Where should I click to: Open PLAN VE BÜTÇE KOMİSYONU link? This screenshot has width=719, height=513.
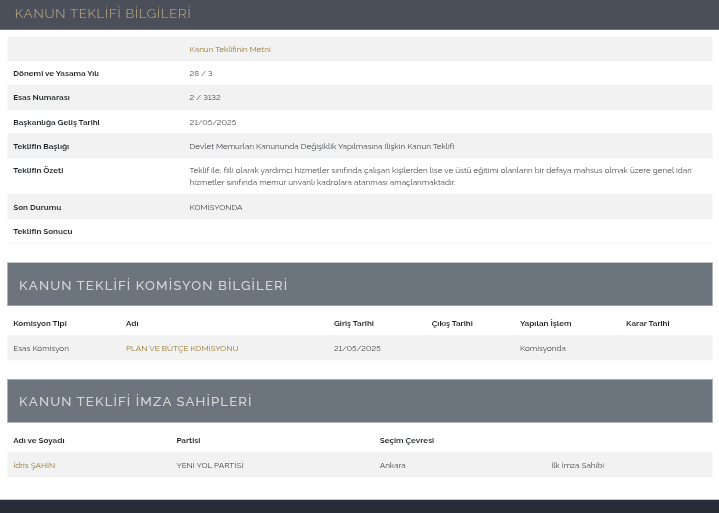[182, 348]
